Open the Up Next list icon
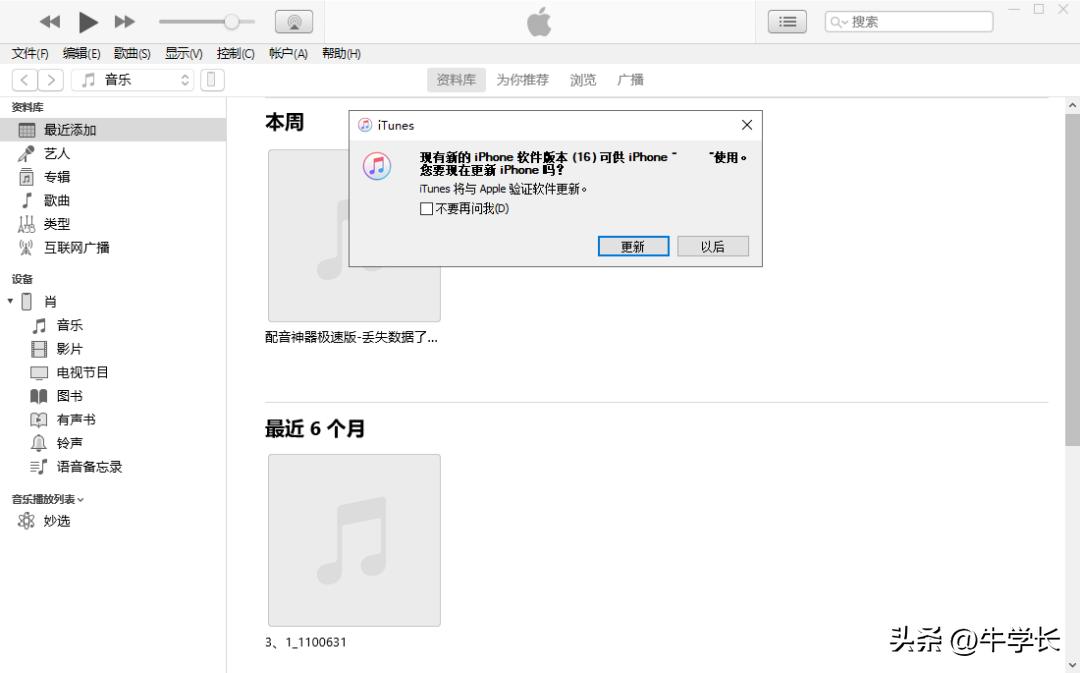The height and width of the screenshot is (673, 1080). 787,20
